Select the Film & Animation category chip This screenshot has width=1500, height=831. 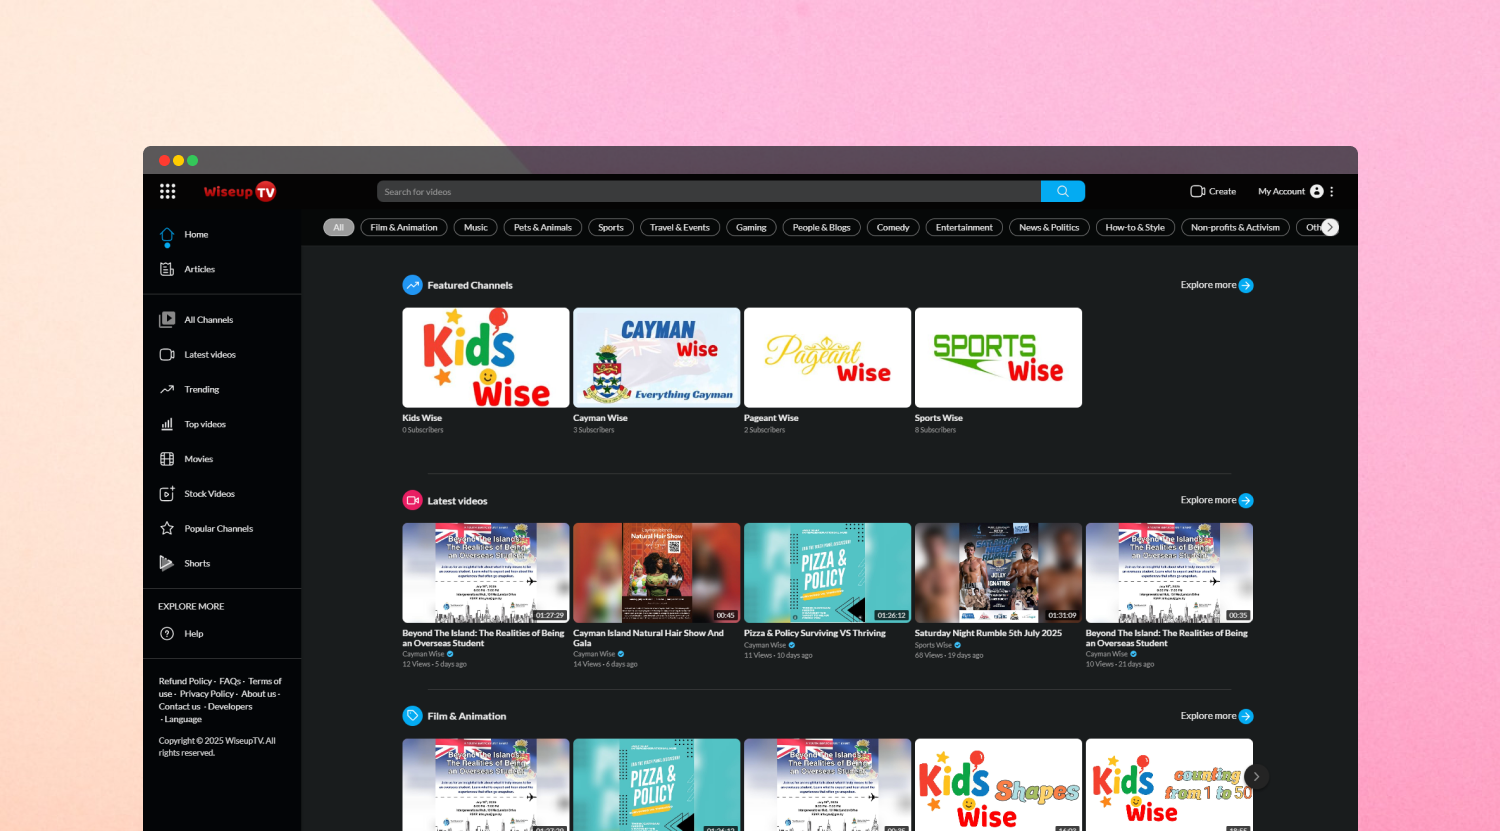404,228
